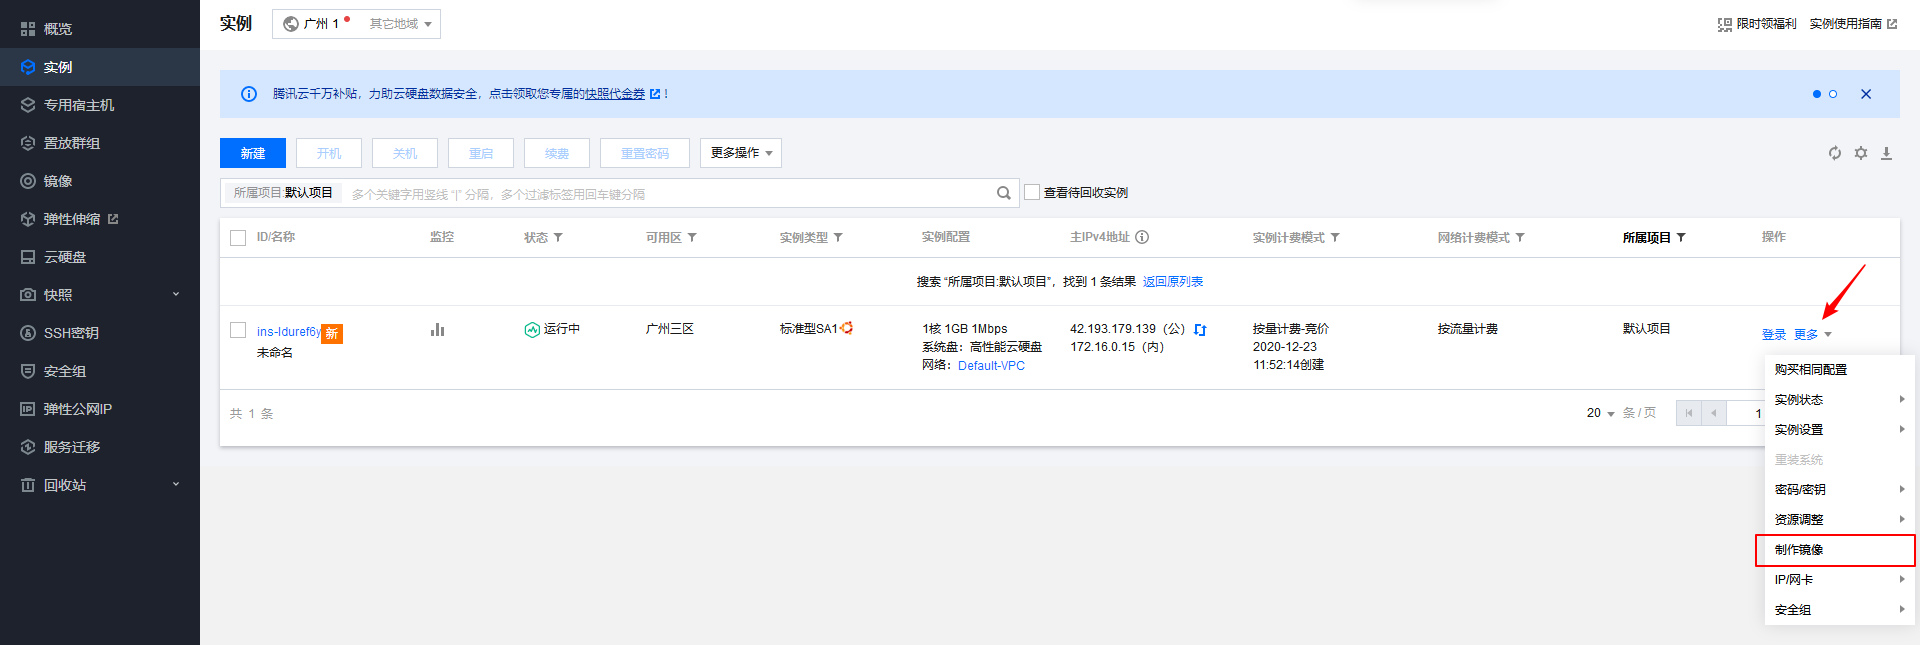Close the blue notification banner
Image resolution: width=1920 pixels, height=645 pixels.
tap(1865, 94)
